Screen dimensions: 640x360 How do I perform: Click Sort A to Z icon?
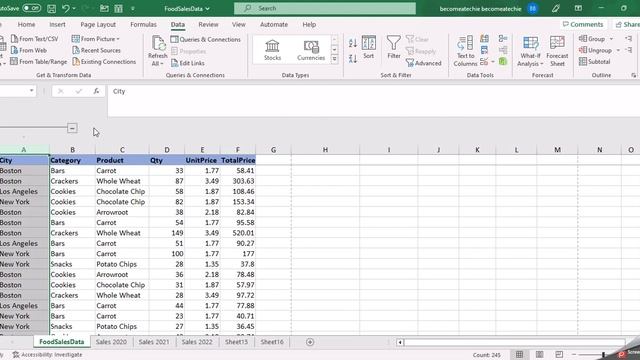(353, 43)
